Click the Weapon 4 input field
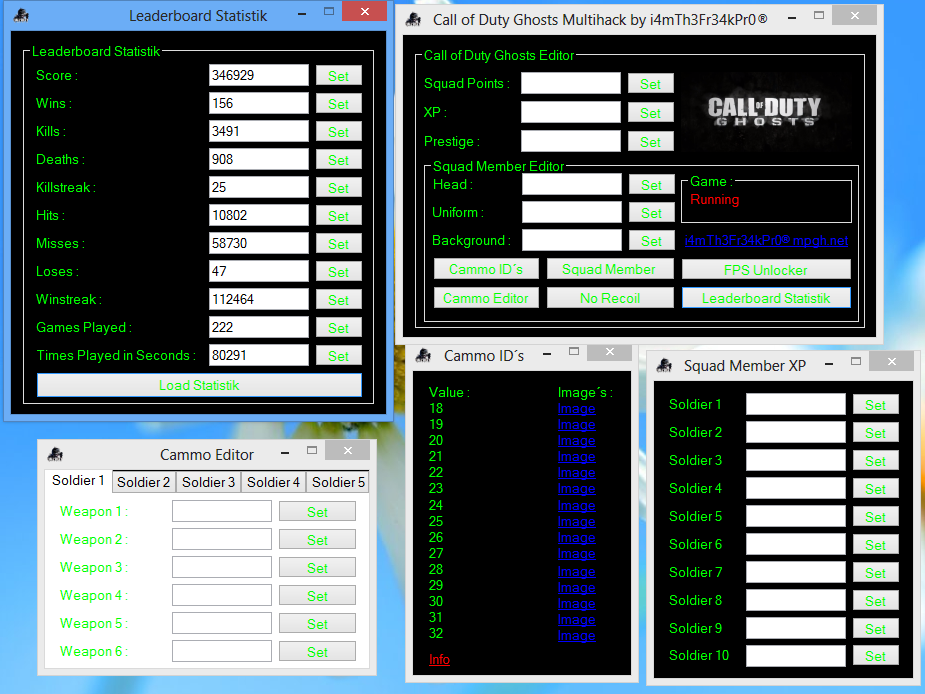925x694 pixels. point(222,595)
